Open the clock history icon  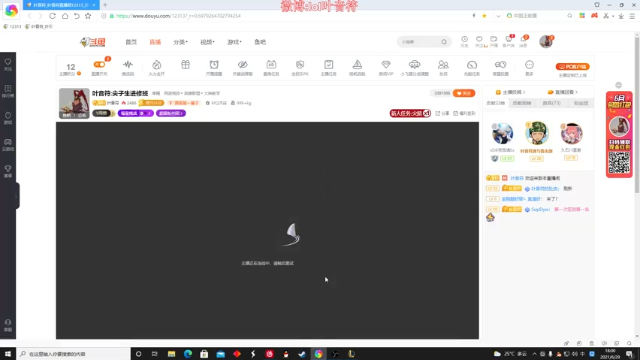click(x=464, y=40)
